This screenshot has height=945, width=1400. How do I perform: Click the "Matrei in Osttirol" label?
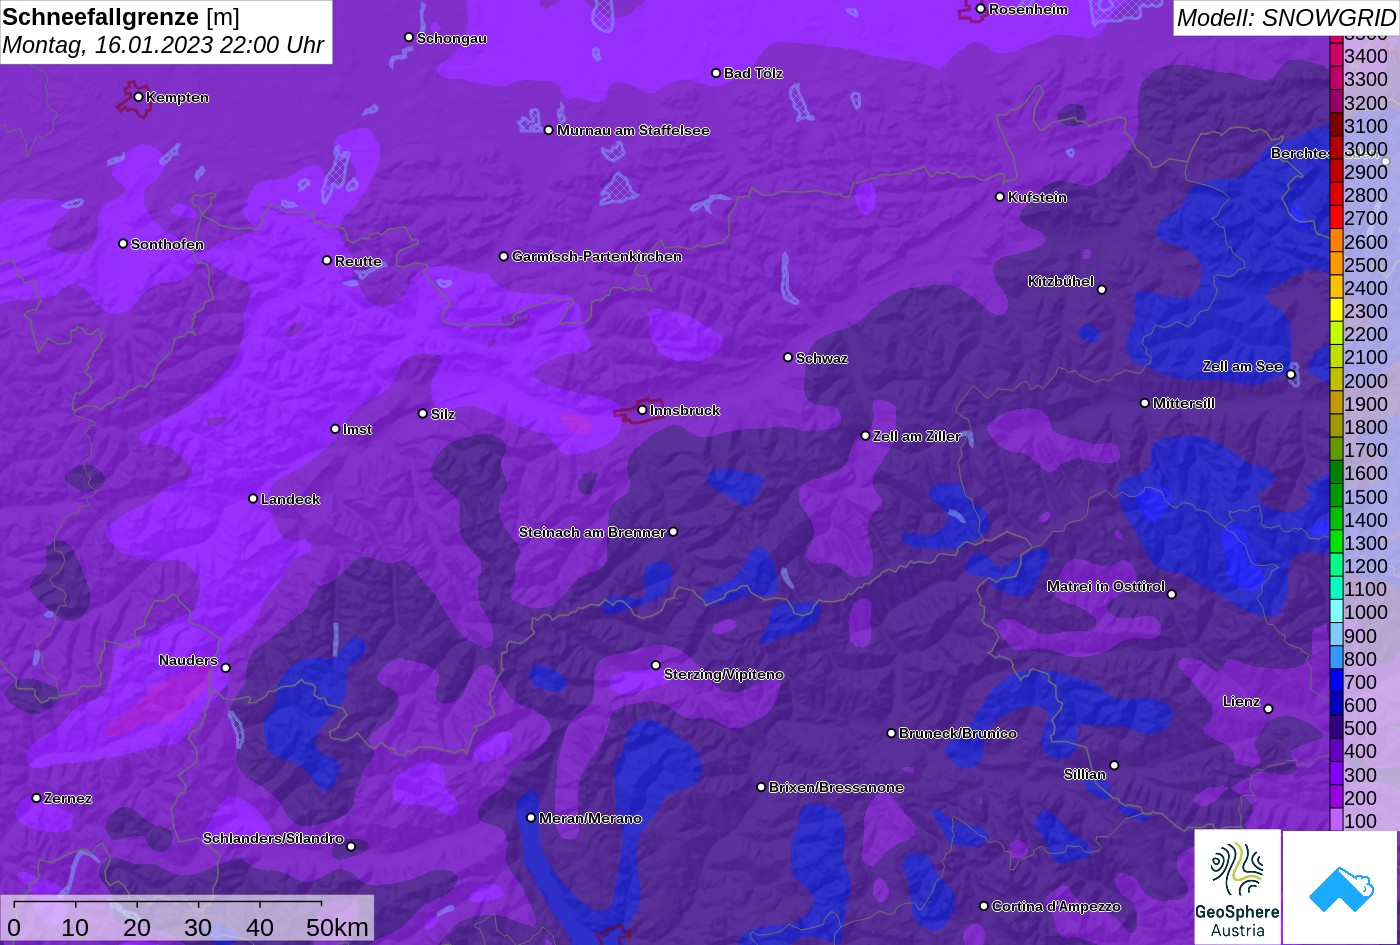(x=1106, y=586)
